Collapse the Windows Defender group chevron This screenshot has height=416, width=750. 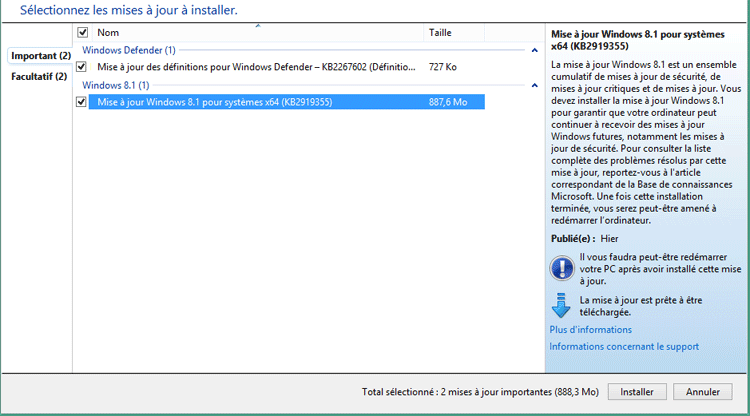click(x=536, y=50)
